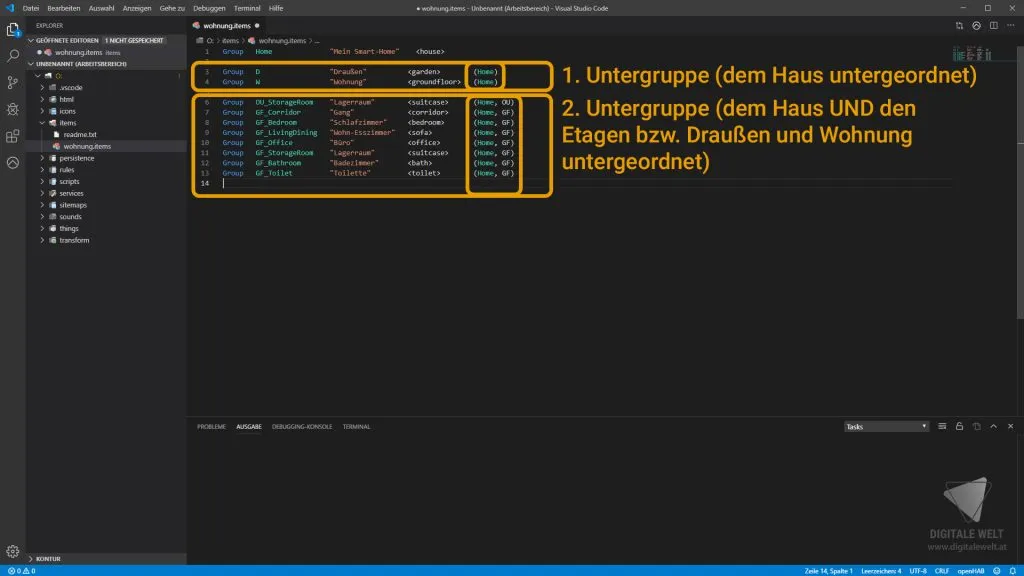This screenshot has height=576, width=1024.
Task: Expand the services folder
Action: click(x=42, y=193)
